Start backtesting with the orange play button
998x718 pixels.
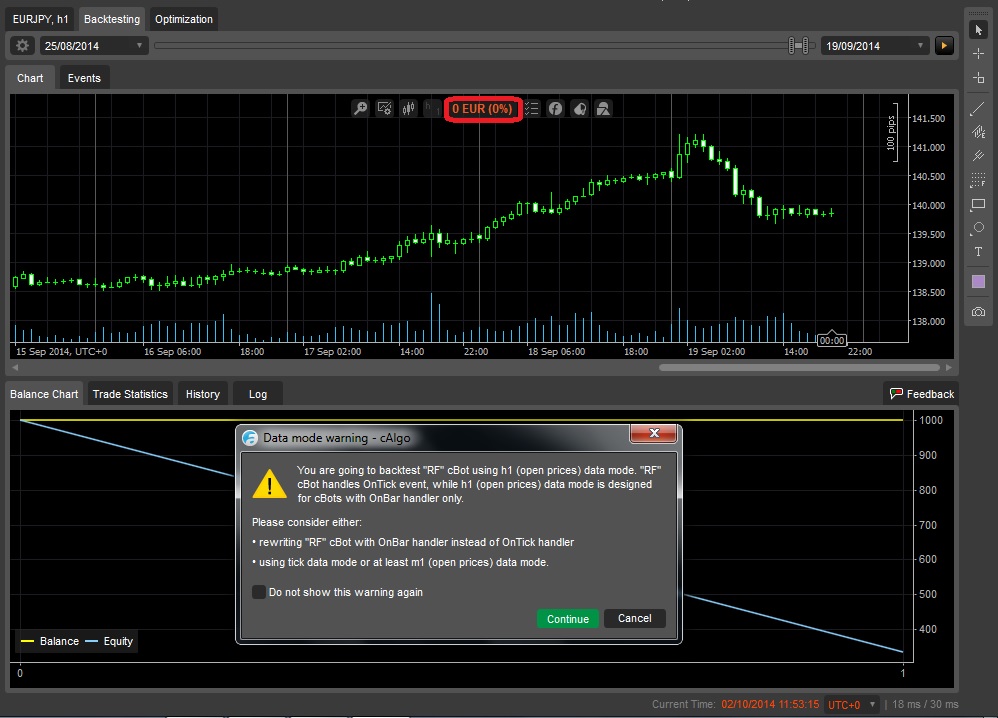click(x=944, y=46)
